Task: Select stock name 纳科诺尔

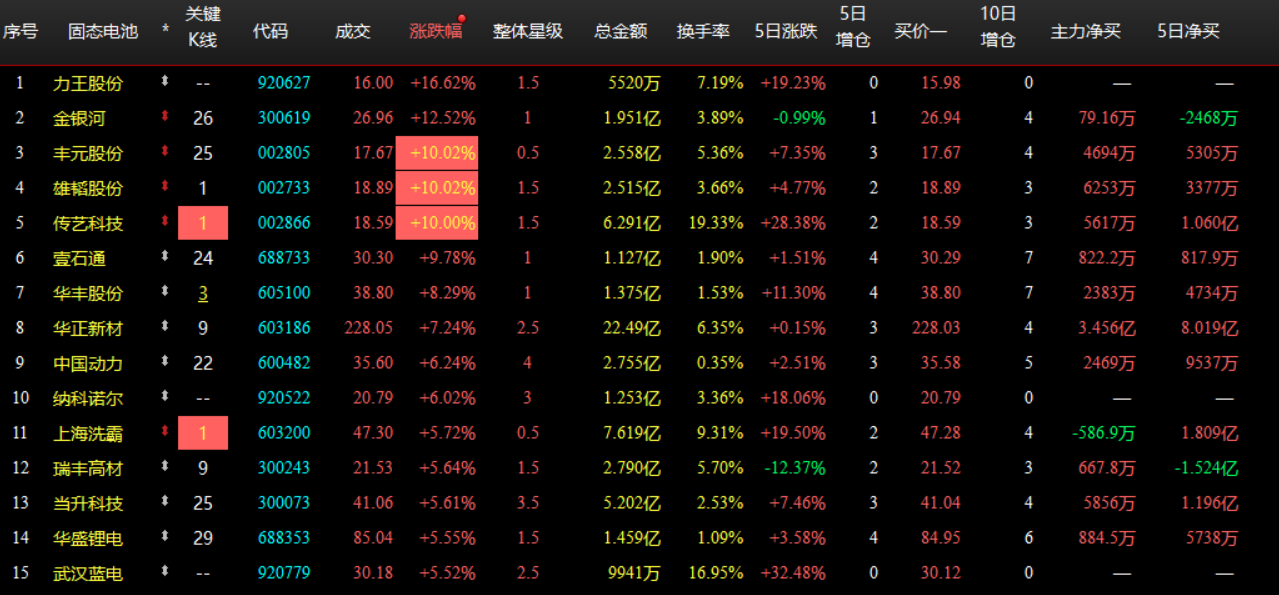Action: pos(88,398)
